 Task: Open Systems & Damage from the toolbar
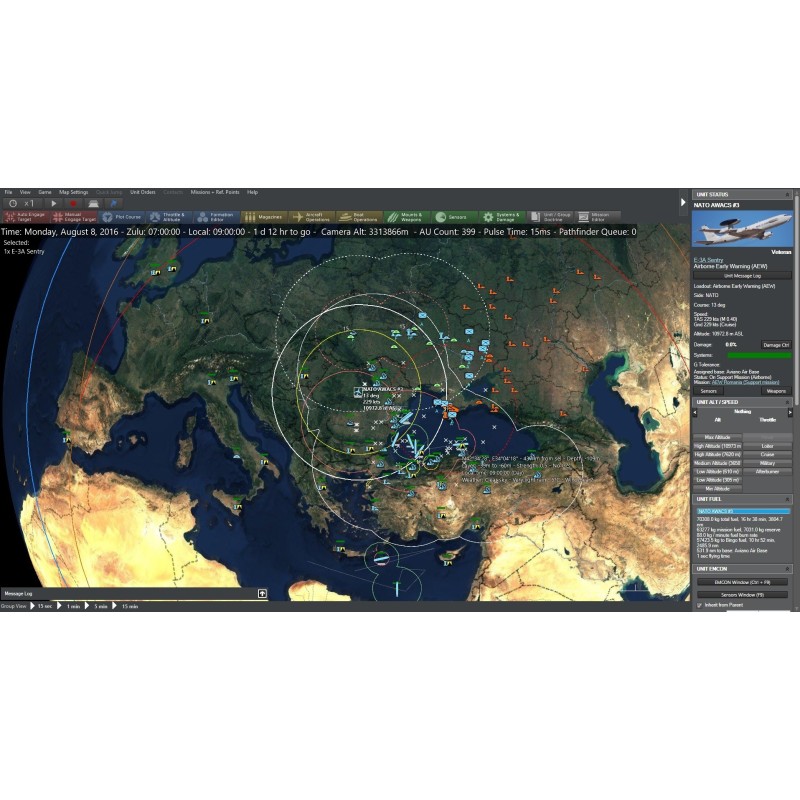(499, 216)
